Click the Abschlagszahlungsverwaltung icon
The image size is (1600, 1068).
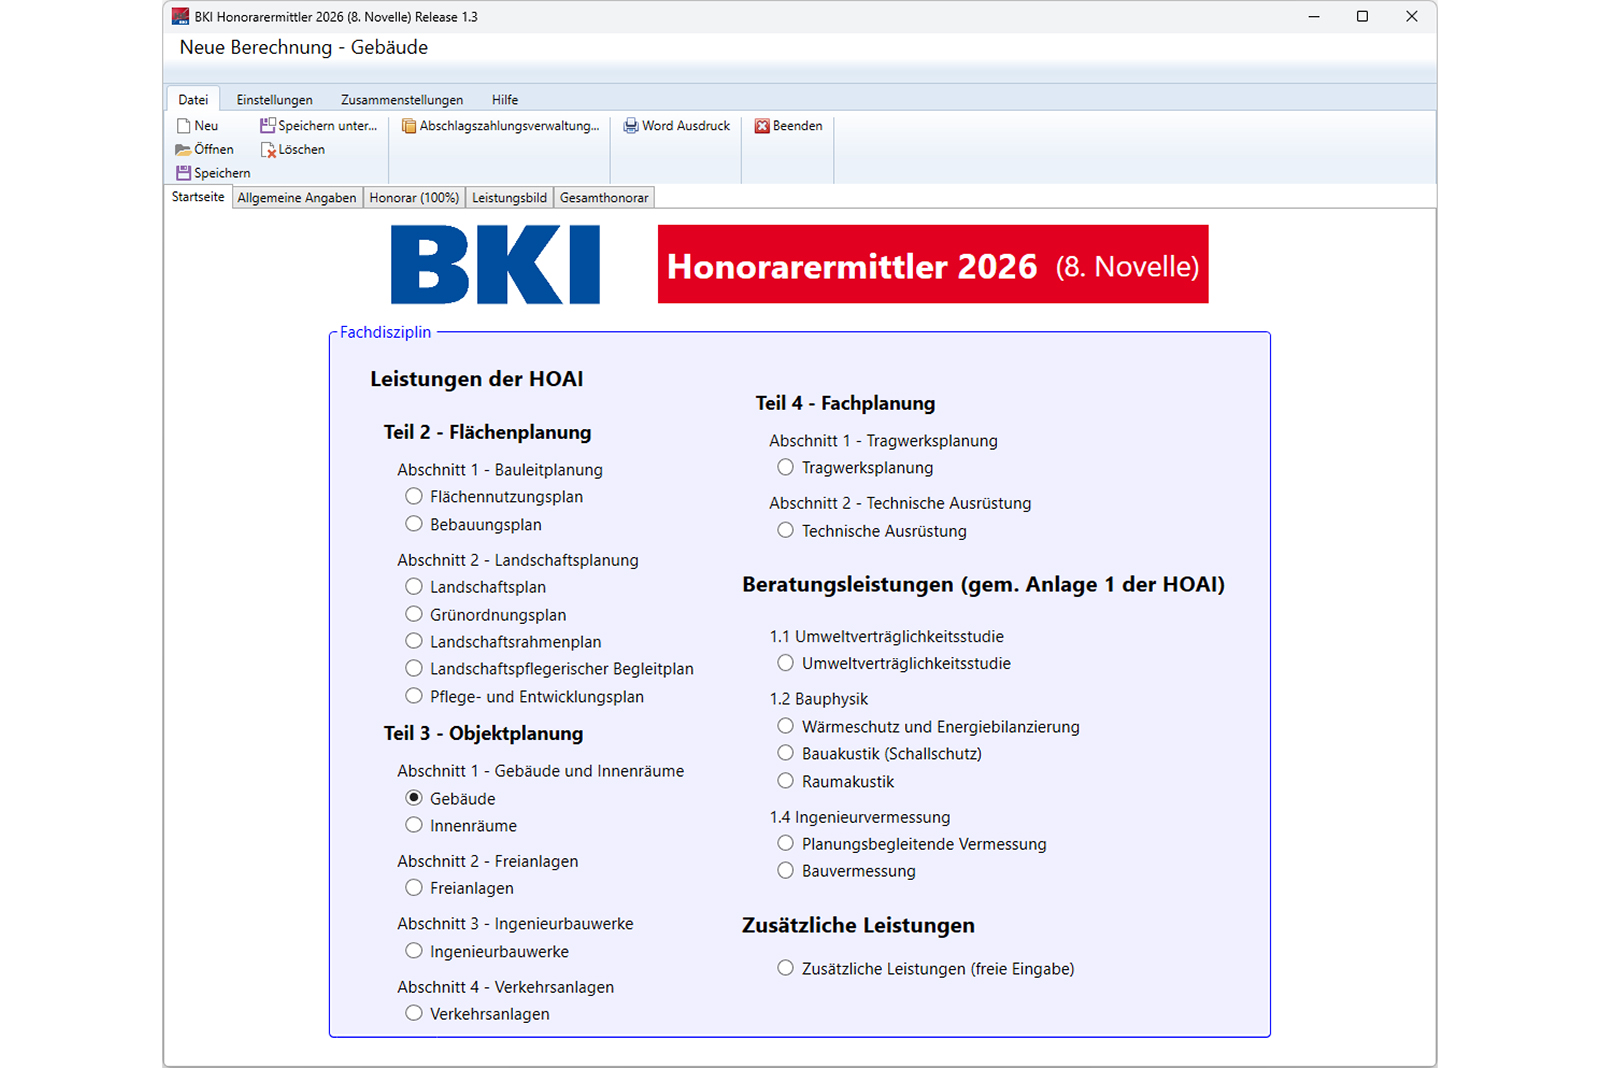(409, 126)
